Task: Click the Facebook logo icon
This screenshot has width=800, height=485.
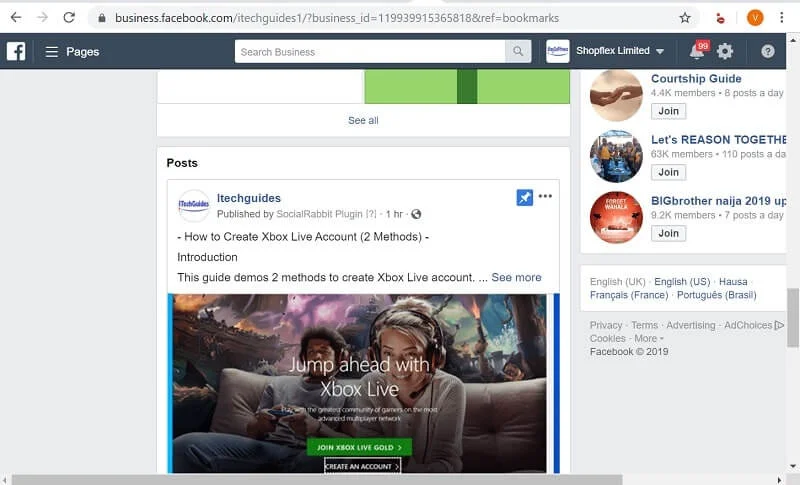Action: pos(16,51)
